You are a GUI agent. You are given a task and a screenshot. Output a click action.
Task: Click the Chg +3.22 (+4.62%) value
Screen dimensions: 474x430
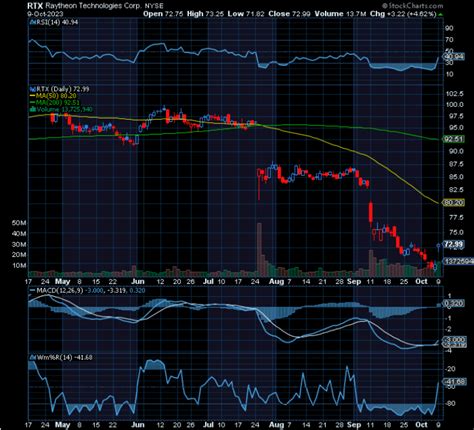[x=403, y=14]
